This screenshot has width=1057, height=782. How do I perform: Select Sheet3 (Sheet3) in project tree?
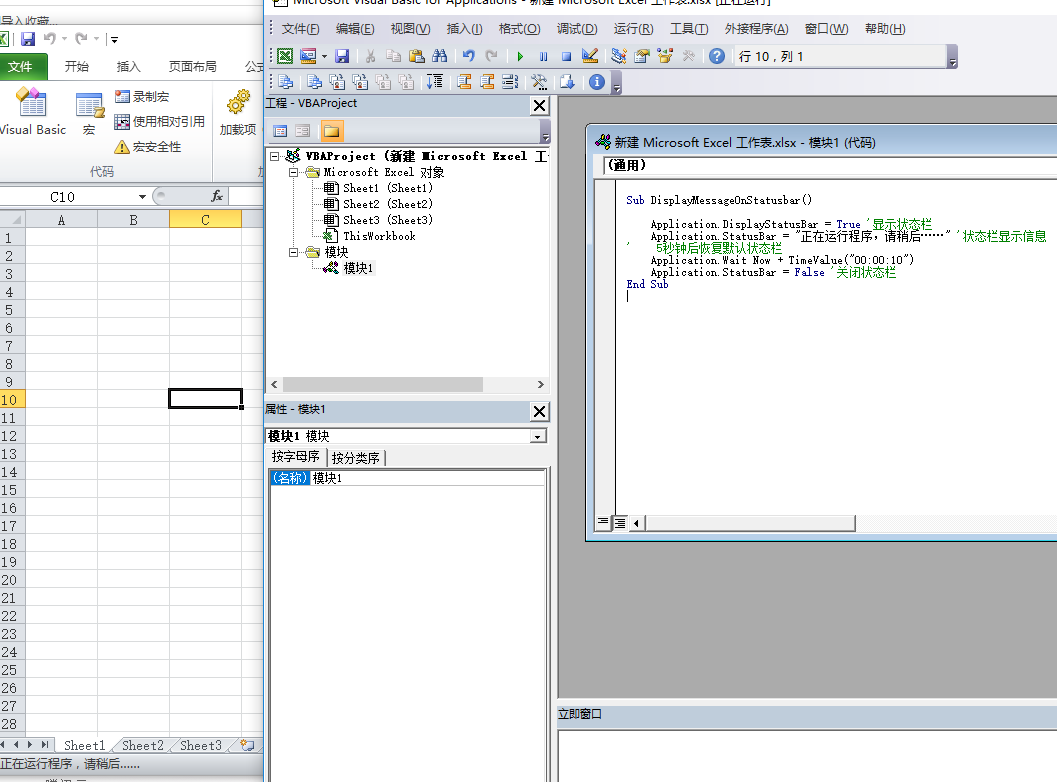tap(387, 220)
